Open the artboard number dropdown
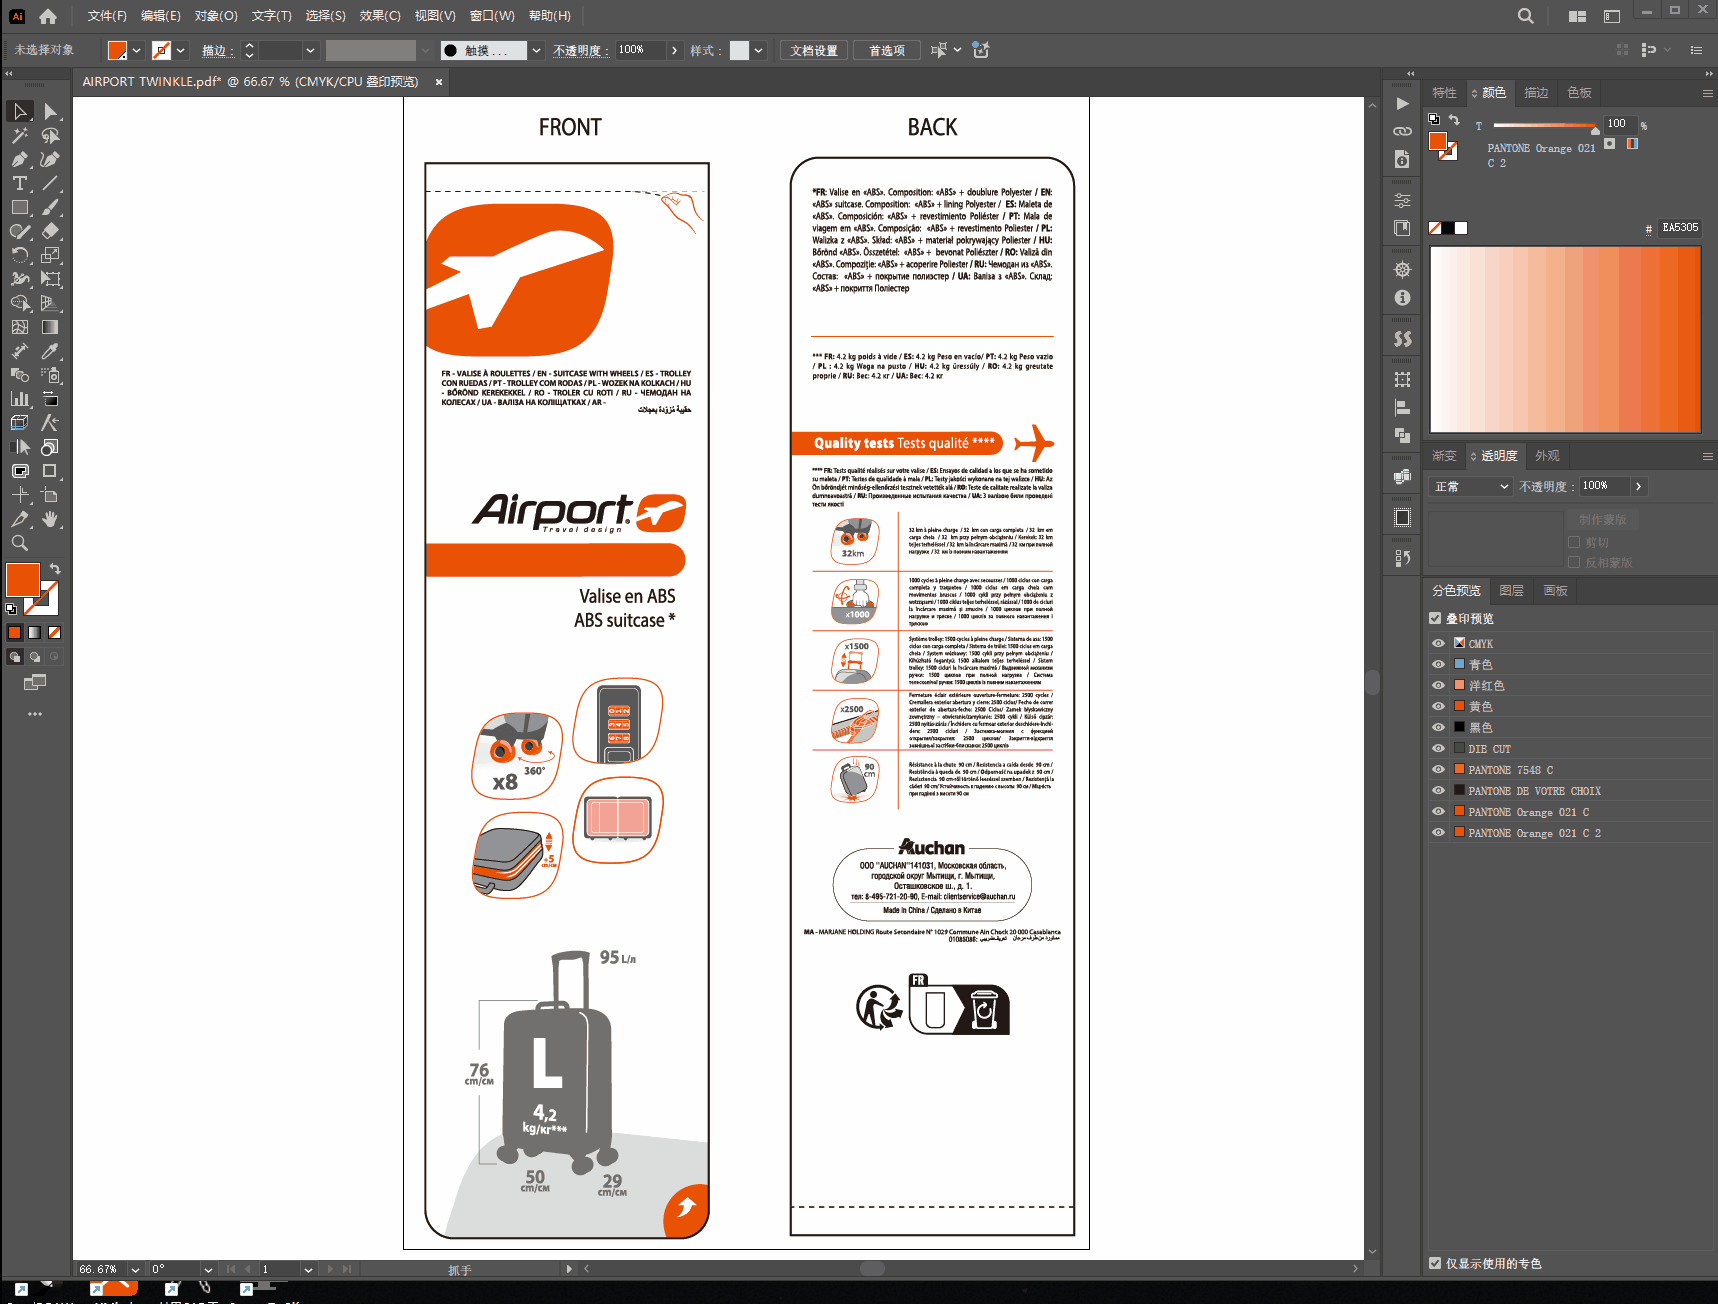This screenshot has width=1718, height=1304. [308, 1269]
